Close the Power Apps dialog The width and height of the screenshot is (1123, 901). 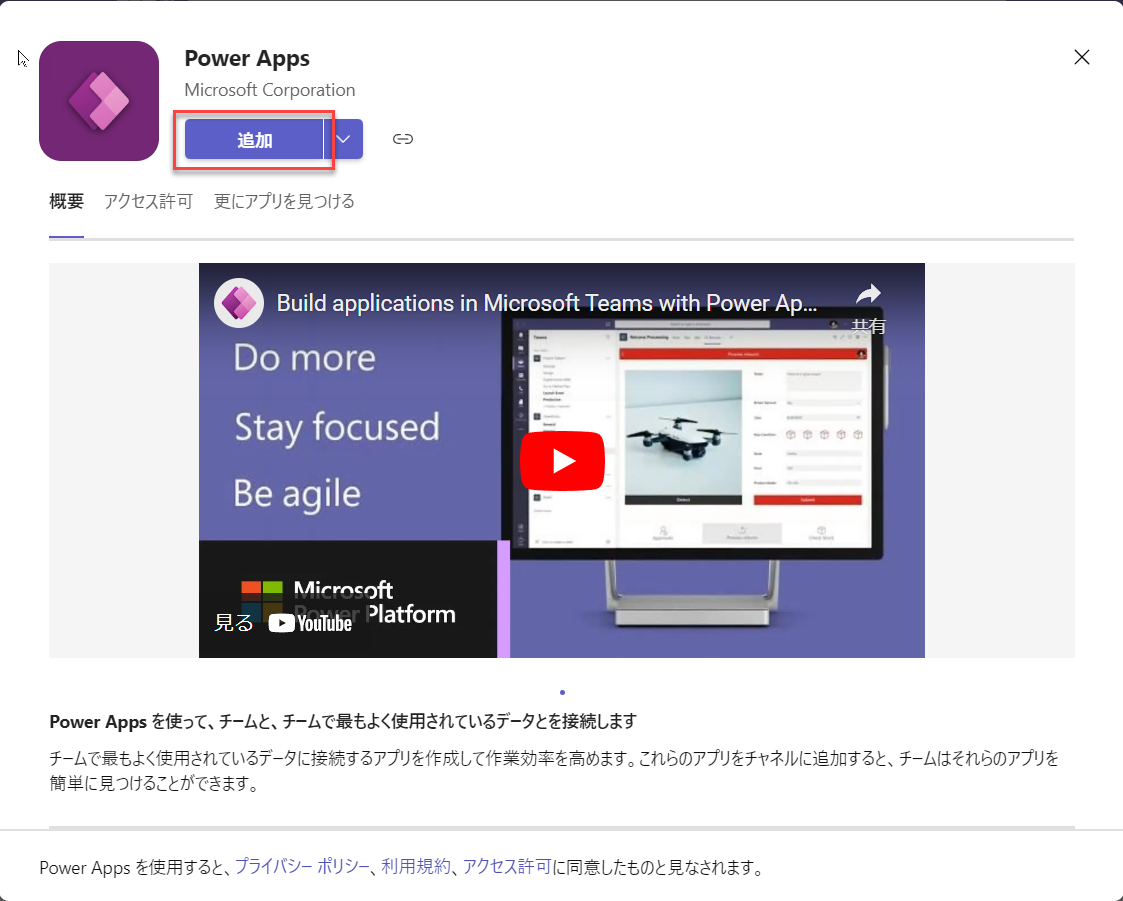(1081, 57)
